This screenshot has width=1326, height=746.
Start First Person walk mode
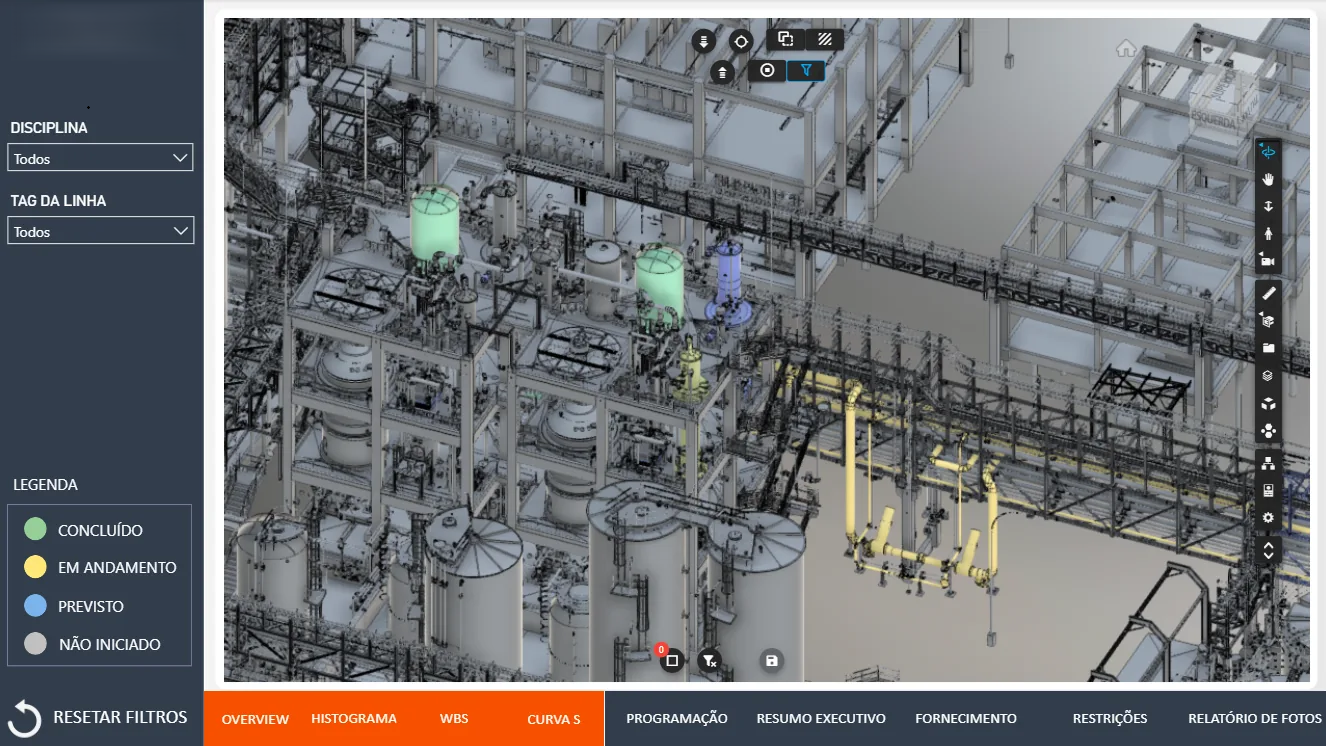click(1268, 233)
